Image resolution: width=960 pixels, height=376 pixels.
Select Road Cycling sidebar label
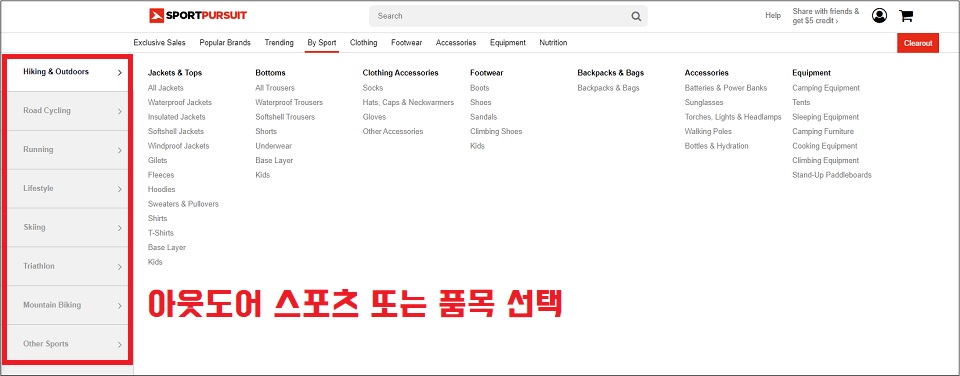click(47, 111)
